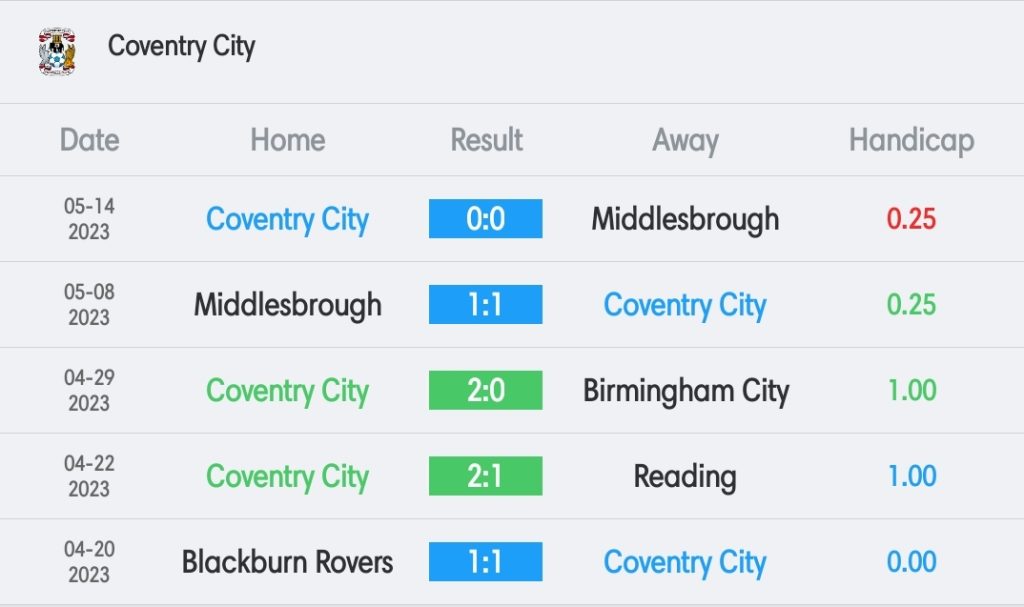
Task: Open the 0:0 result against Middlesbrough
Action: coord(485,218)
